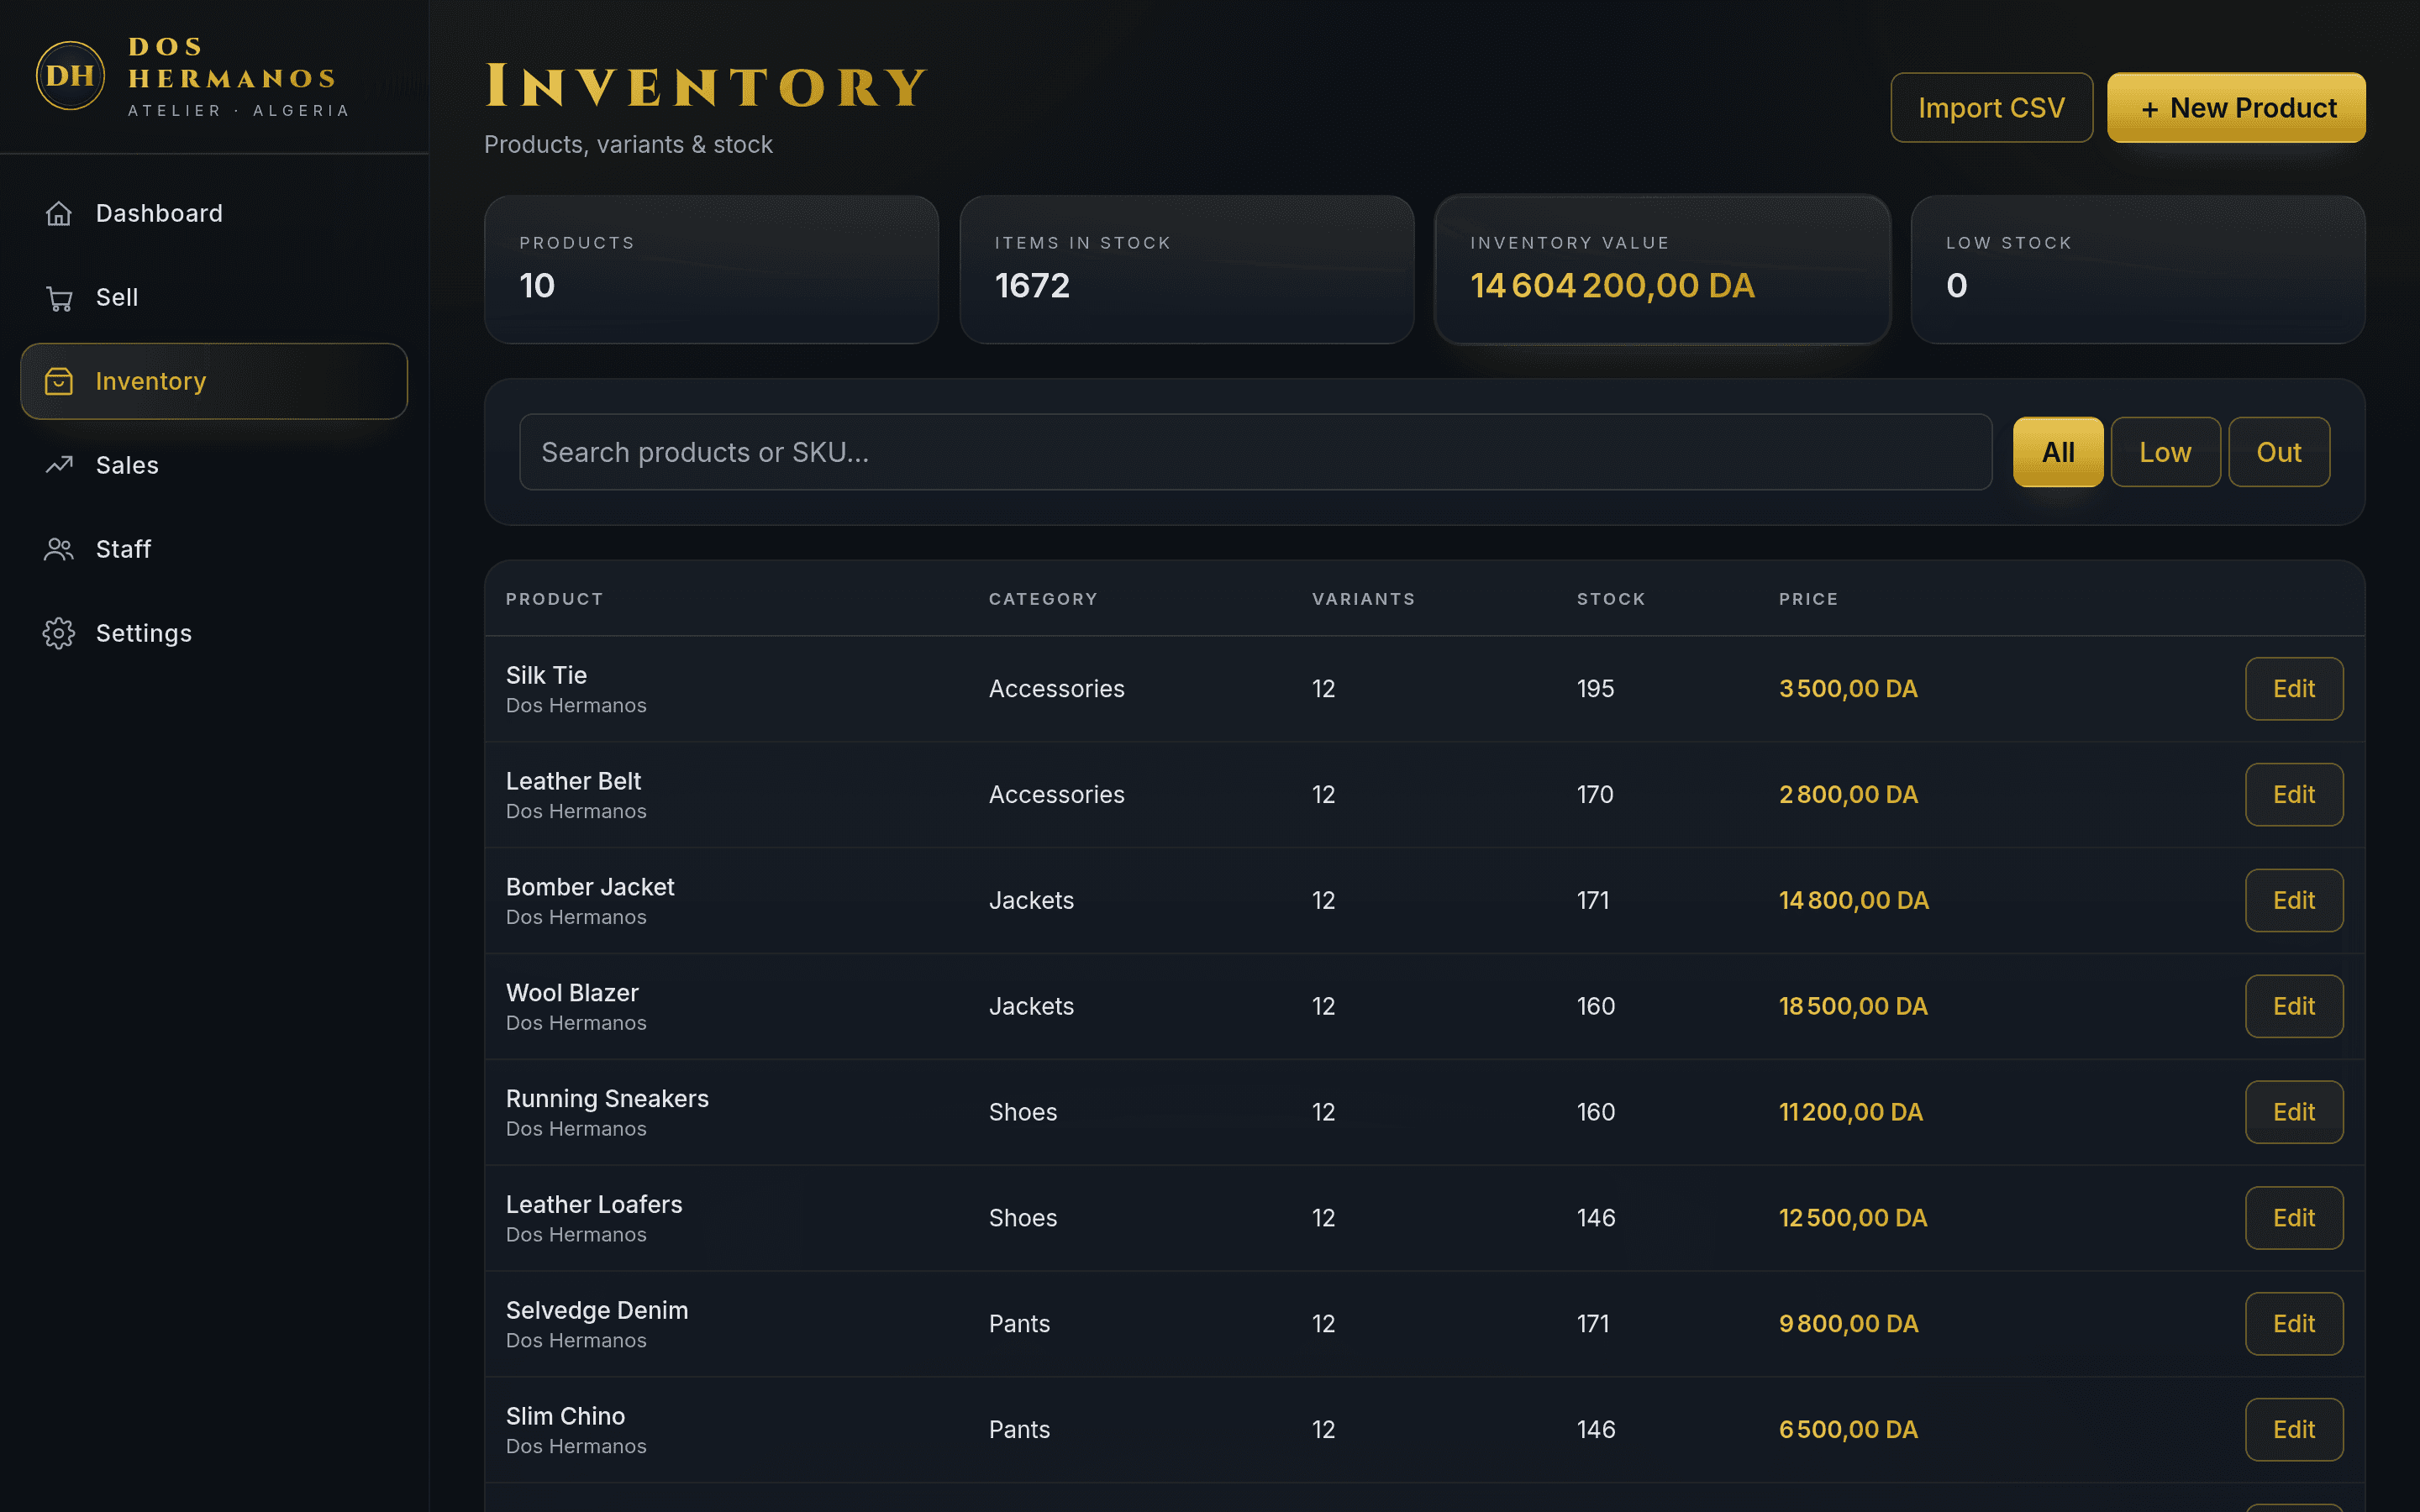Edit the Silk Tie product
2420x1512 pixels.
2294,689
